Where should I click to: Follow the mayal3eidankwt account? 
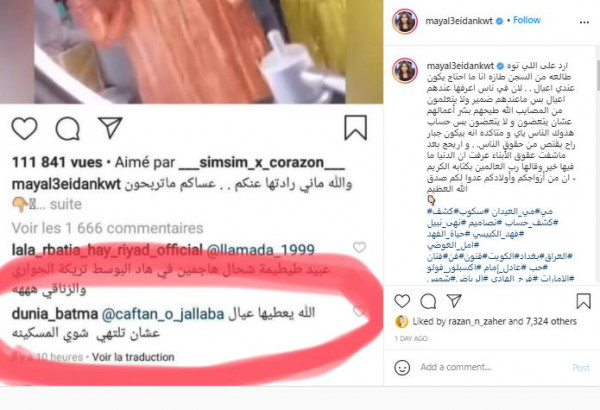(x=527, y=20)
